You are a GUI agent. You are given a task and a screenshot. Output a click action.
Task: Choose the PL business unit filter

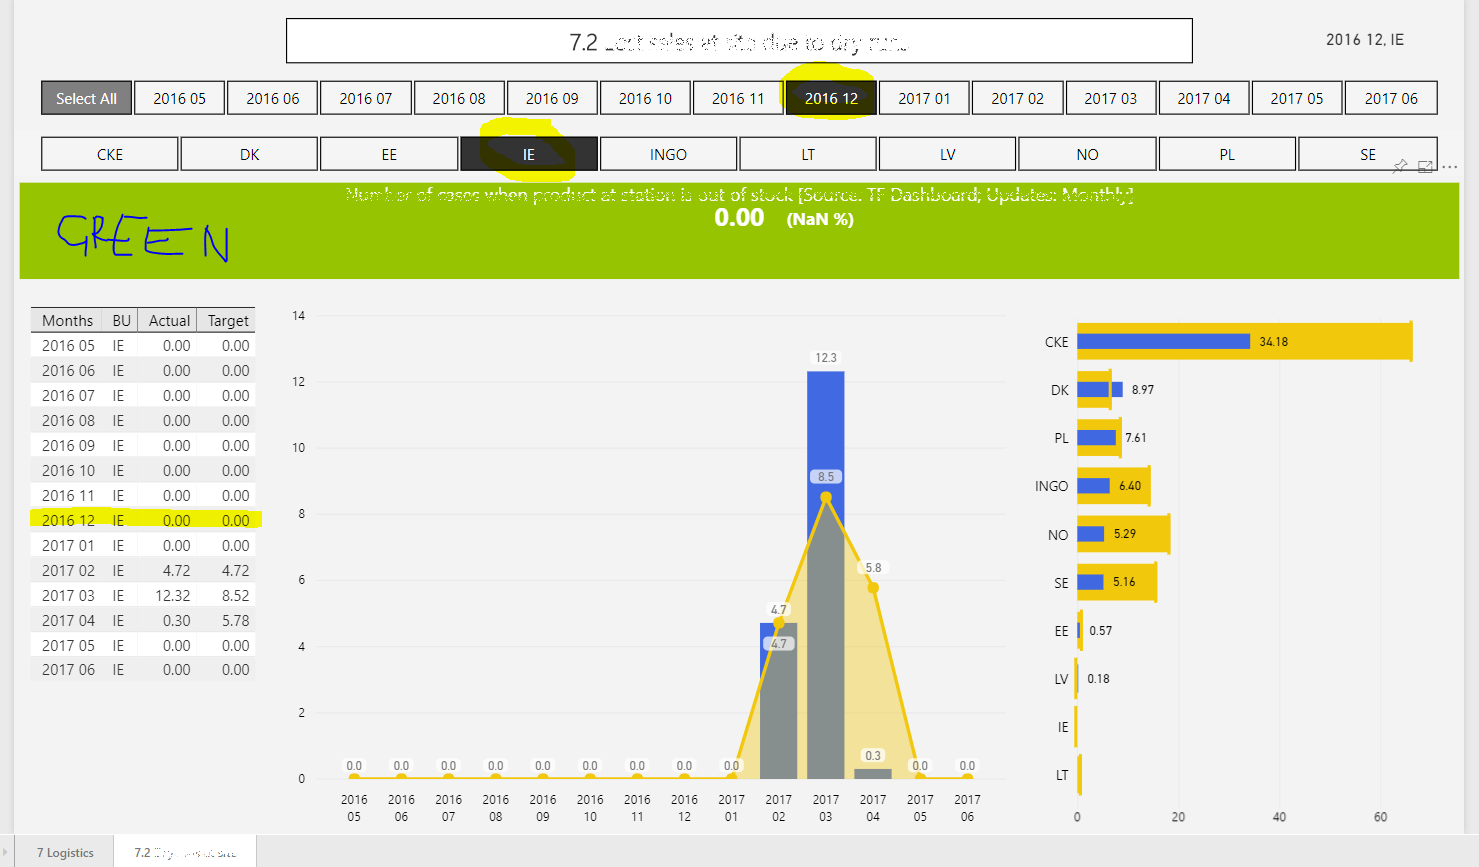point(1227,154)
